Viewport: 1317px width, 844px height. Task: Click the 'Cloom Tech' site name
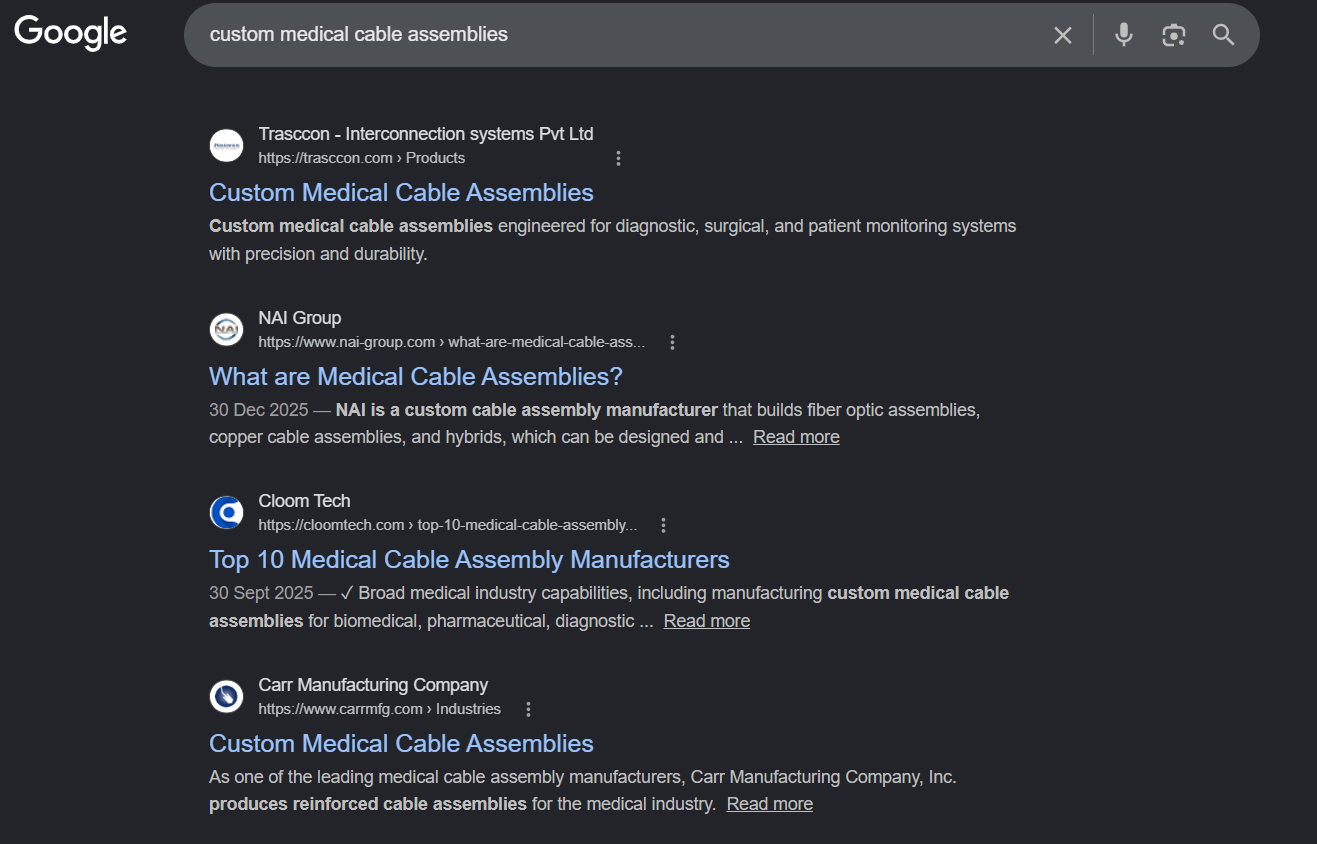point(304,501)
